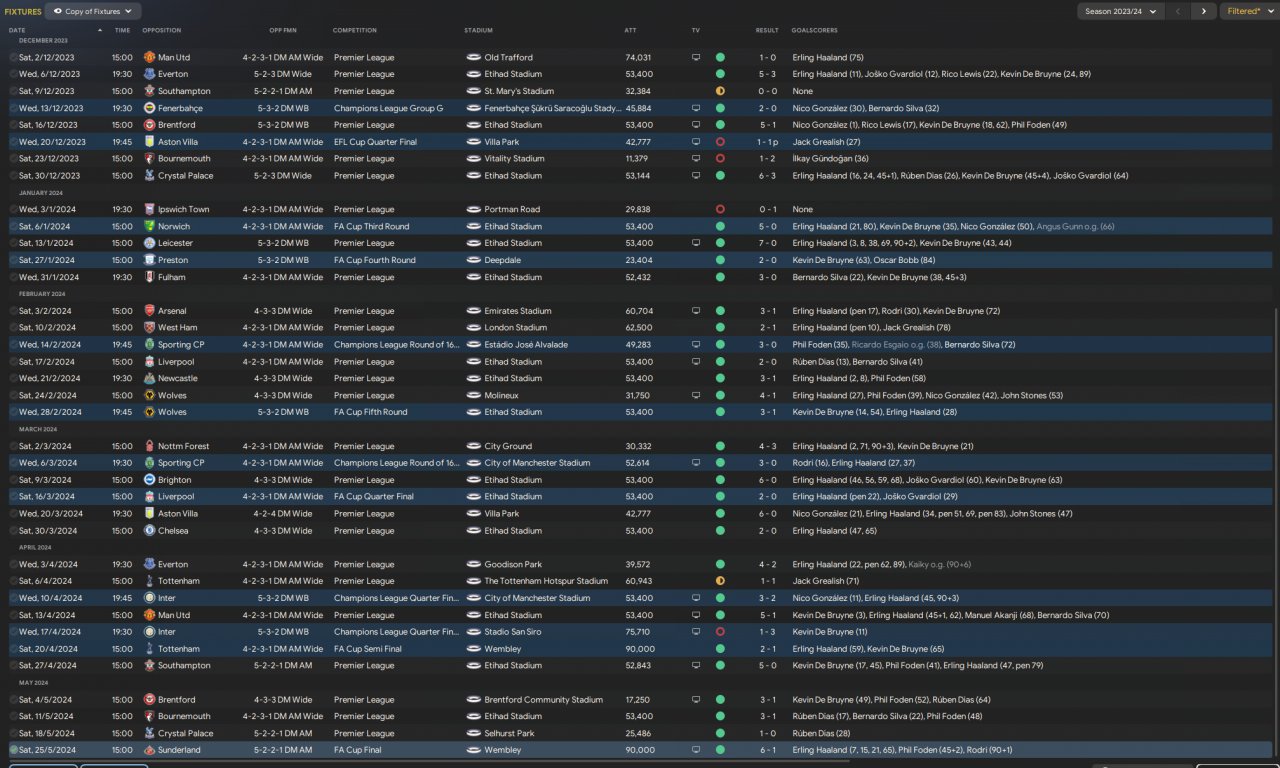Tick the selection circle for Sat, 6/4/2024
Image resolution: width=1280 pixels, height=768 pixels.
[14, 581]
